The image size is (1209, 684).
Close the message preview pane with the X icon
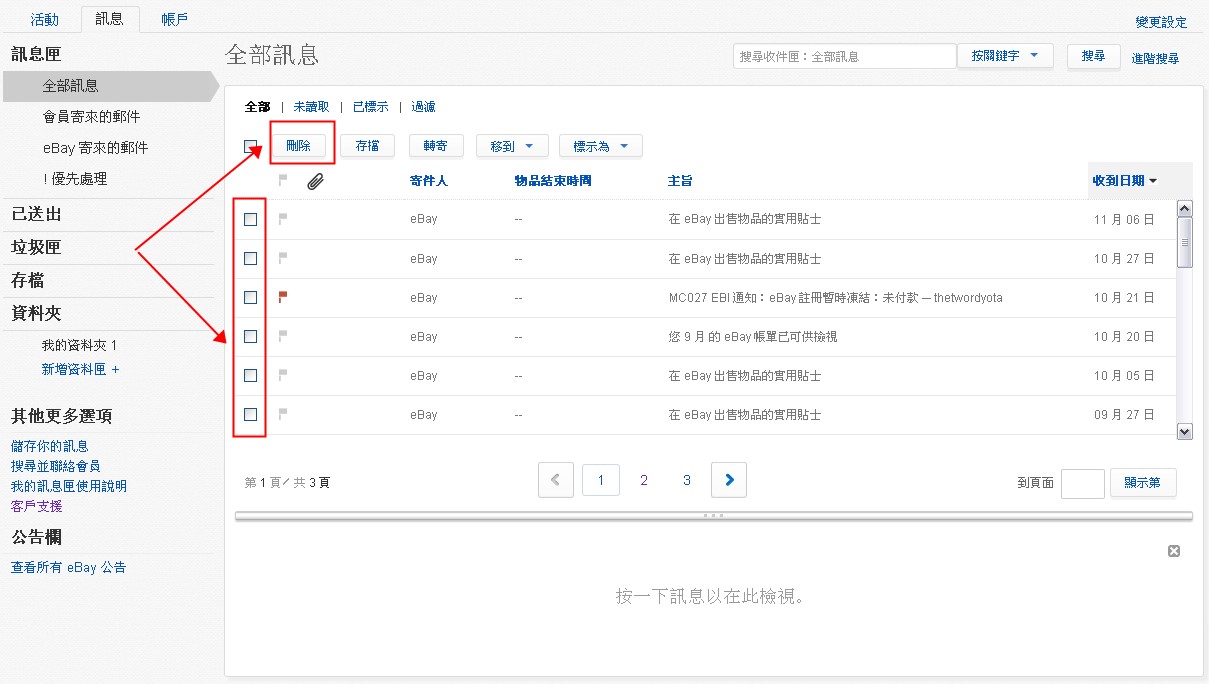1173,550
